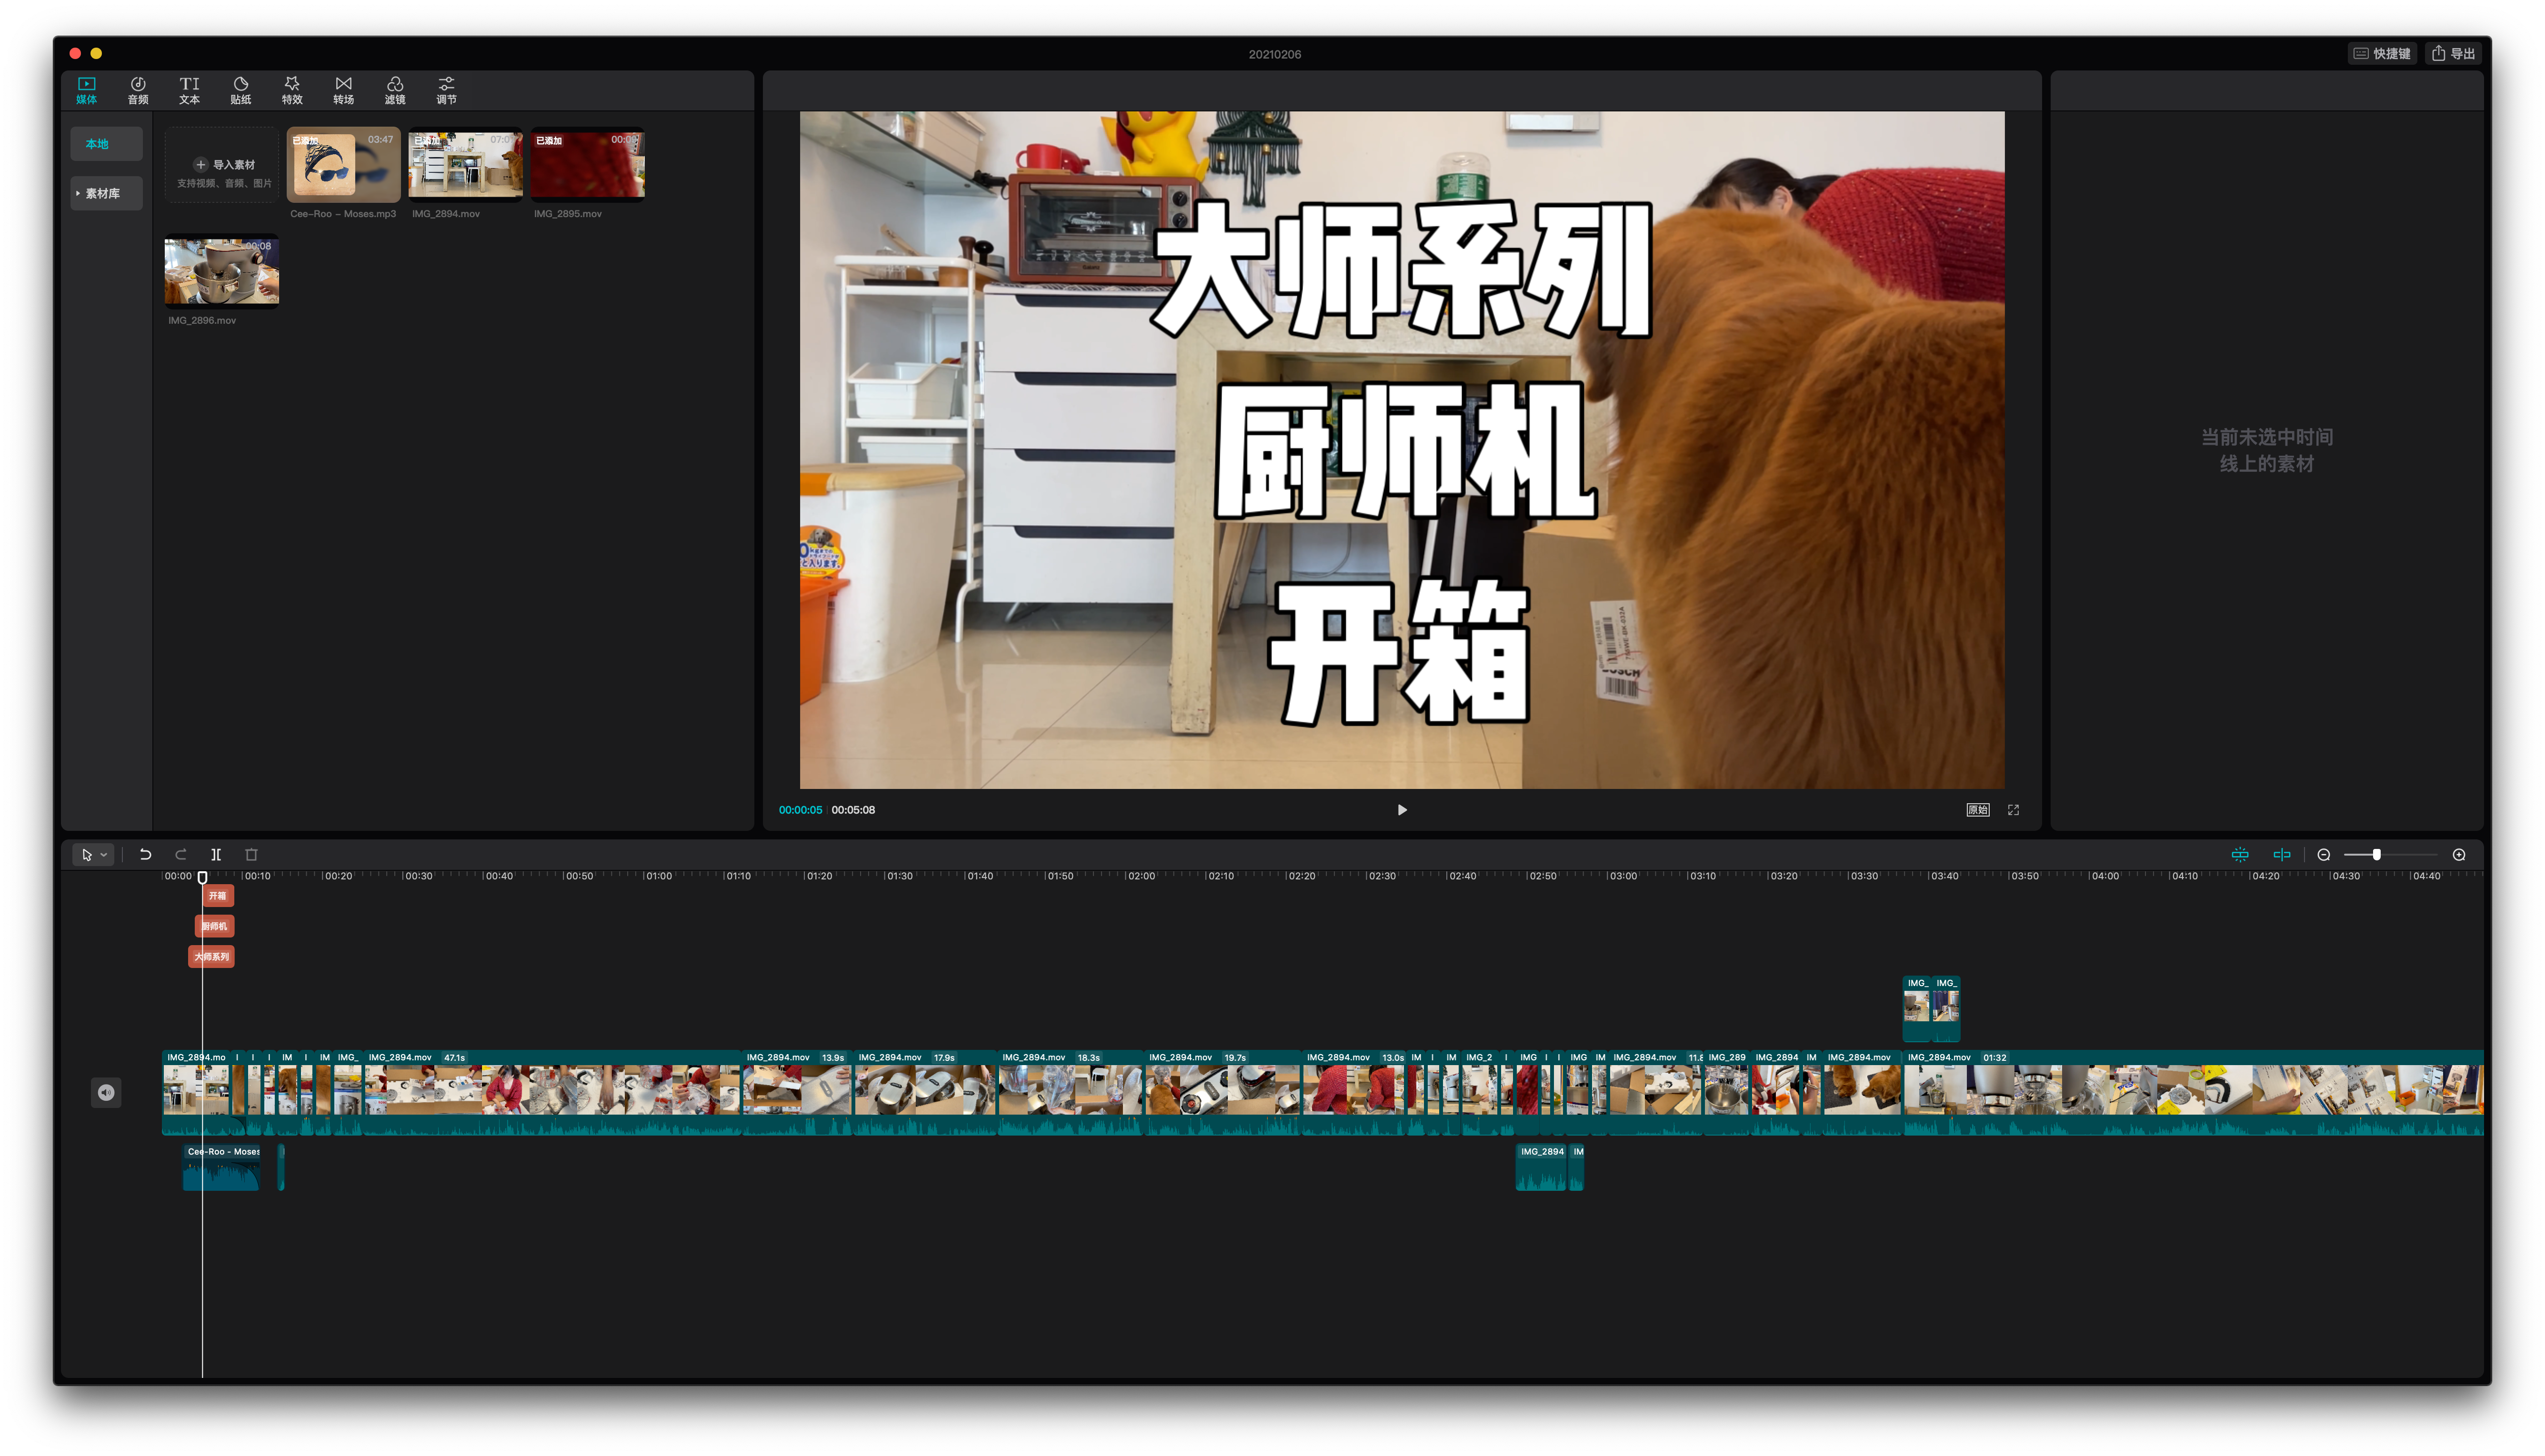Toggle the preview axis snap icon
2545x1456 pixels.
2281,854
